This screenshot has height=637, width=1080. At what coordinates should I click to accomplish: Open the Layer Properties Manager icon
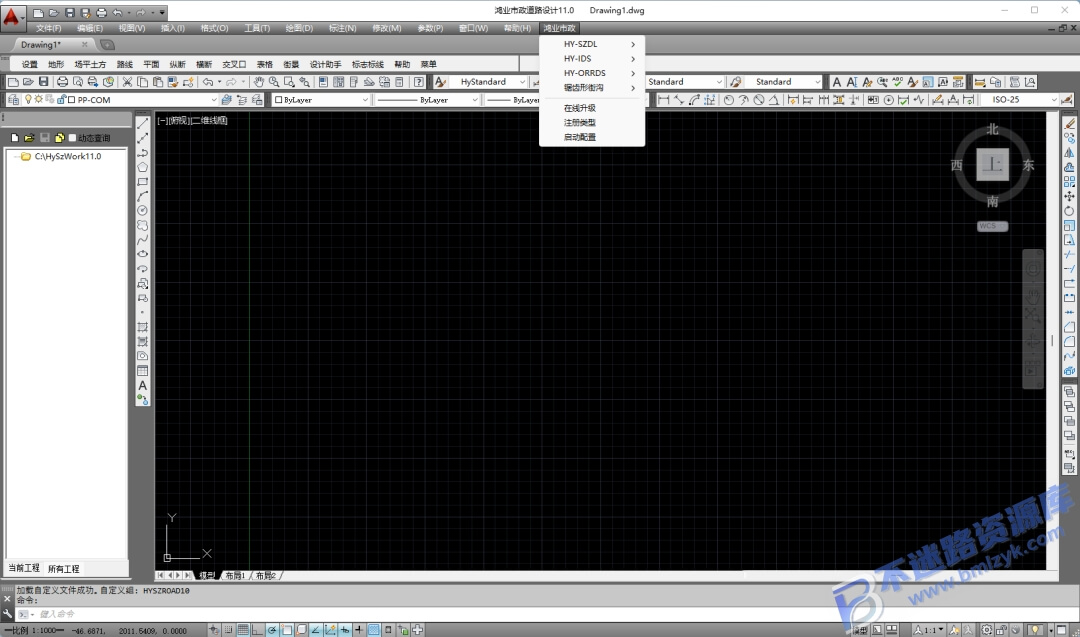pyautogui.click(x=13, y=100)
